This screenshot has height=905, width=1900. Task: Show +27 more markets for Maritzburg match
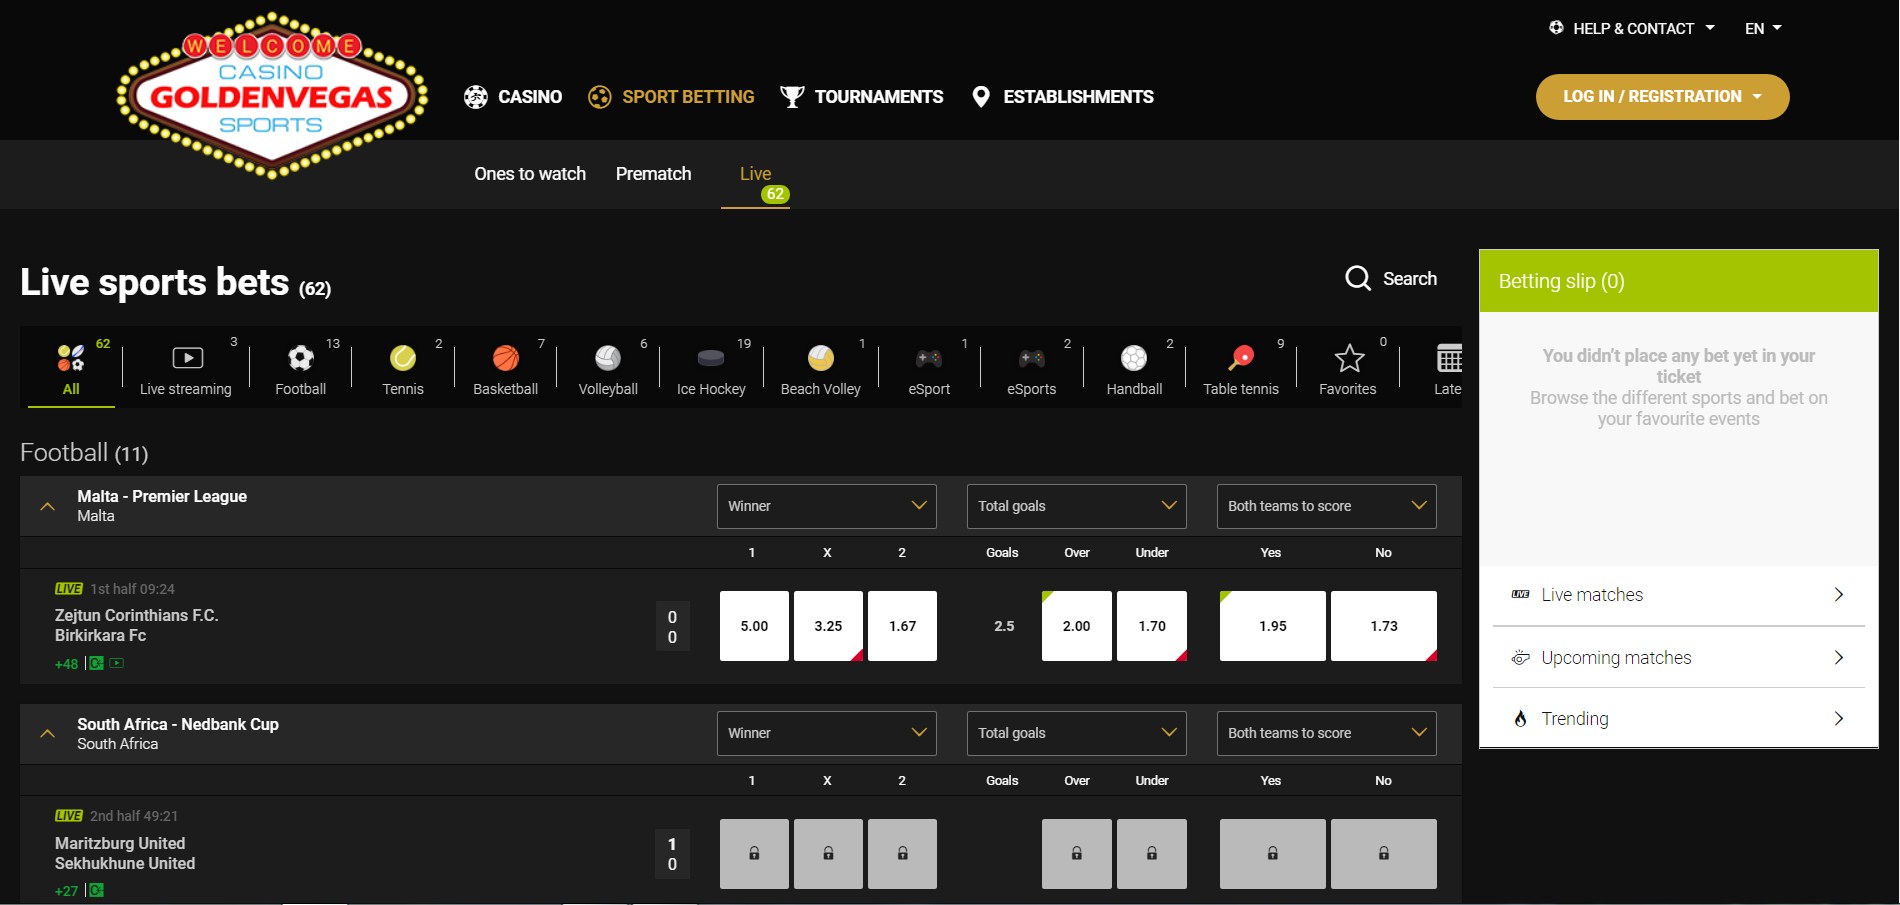point(66,891)
